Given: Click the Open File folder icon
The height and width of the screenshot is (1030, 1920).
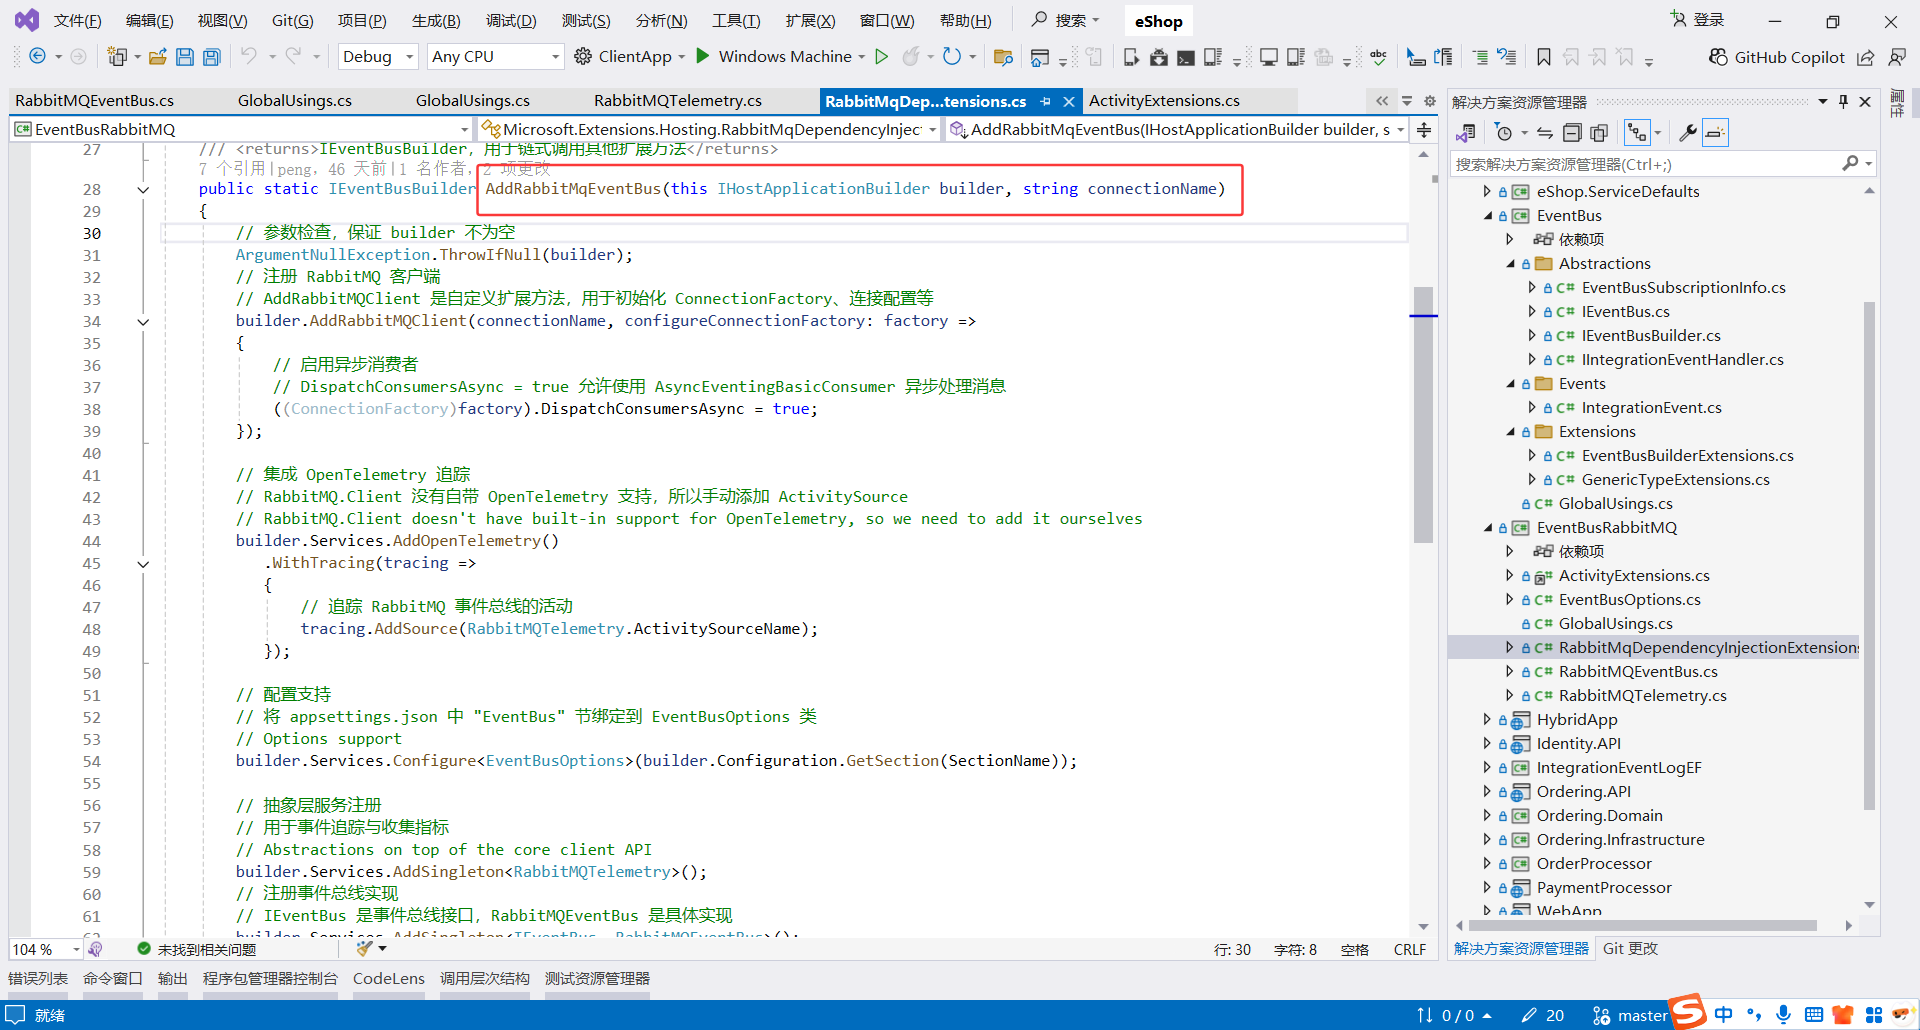Looking at the screenshot, I should pos(157,57).
